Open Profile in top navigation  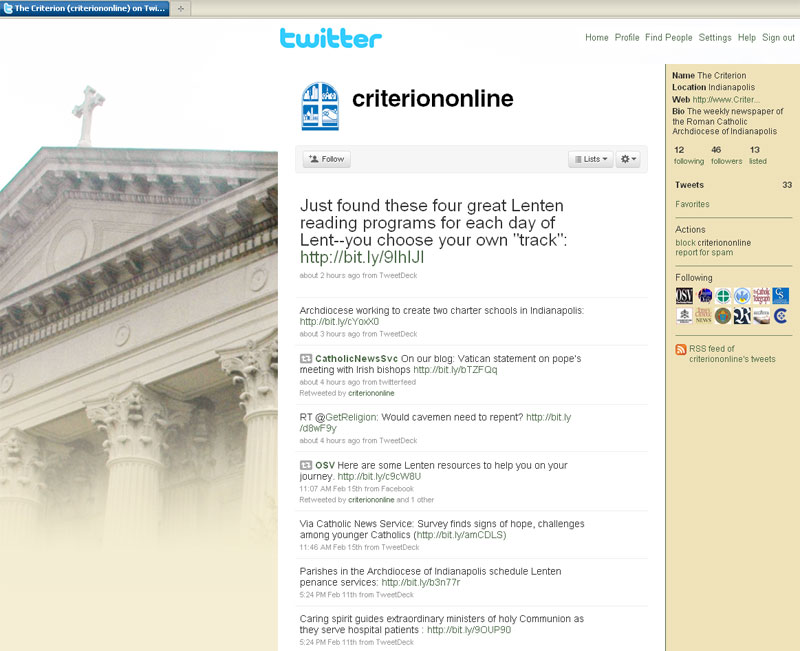tap(627, 38)
